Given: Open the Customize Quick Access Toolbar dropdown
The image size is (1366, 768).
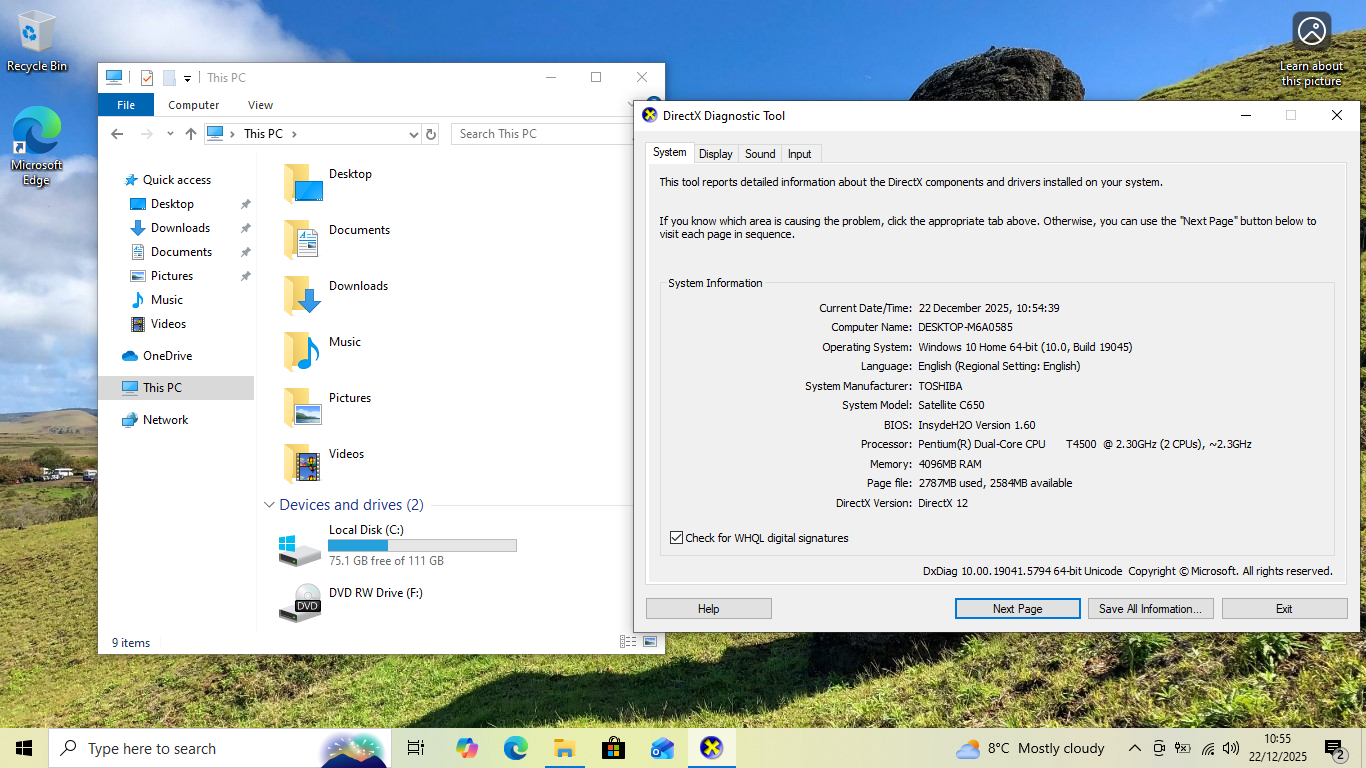Looking at the screenshot, I should pyautogui.click(x=187, y=78).
